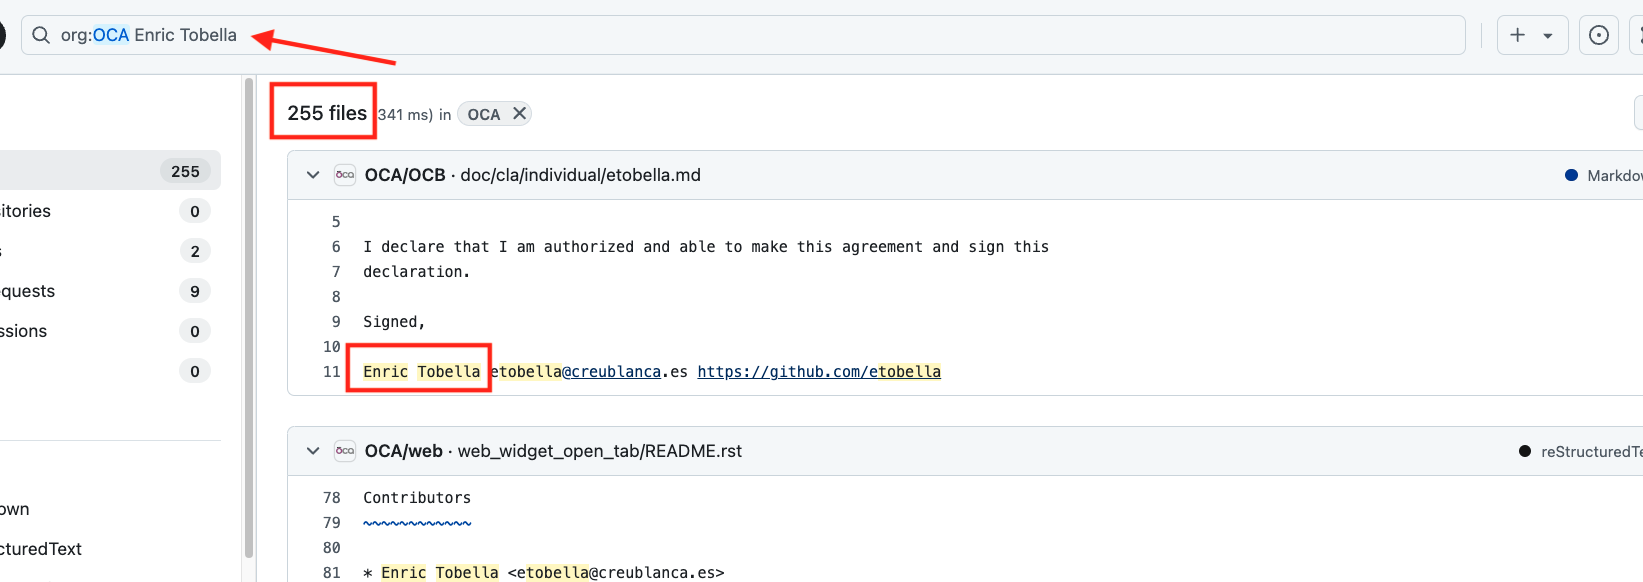The width and height of the screenshot is (1643, 582).
Task: Click the search field with org:OCA query
Action: (x=743, y=35)
